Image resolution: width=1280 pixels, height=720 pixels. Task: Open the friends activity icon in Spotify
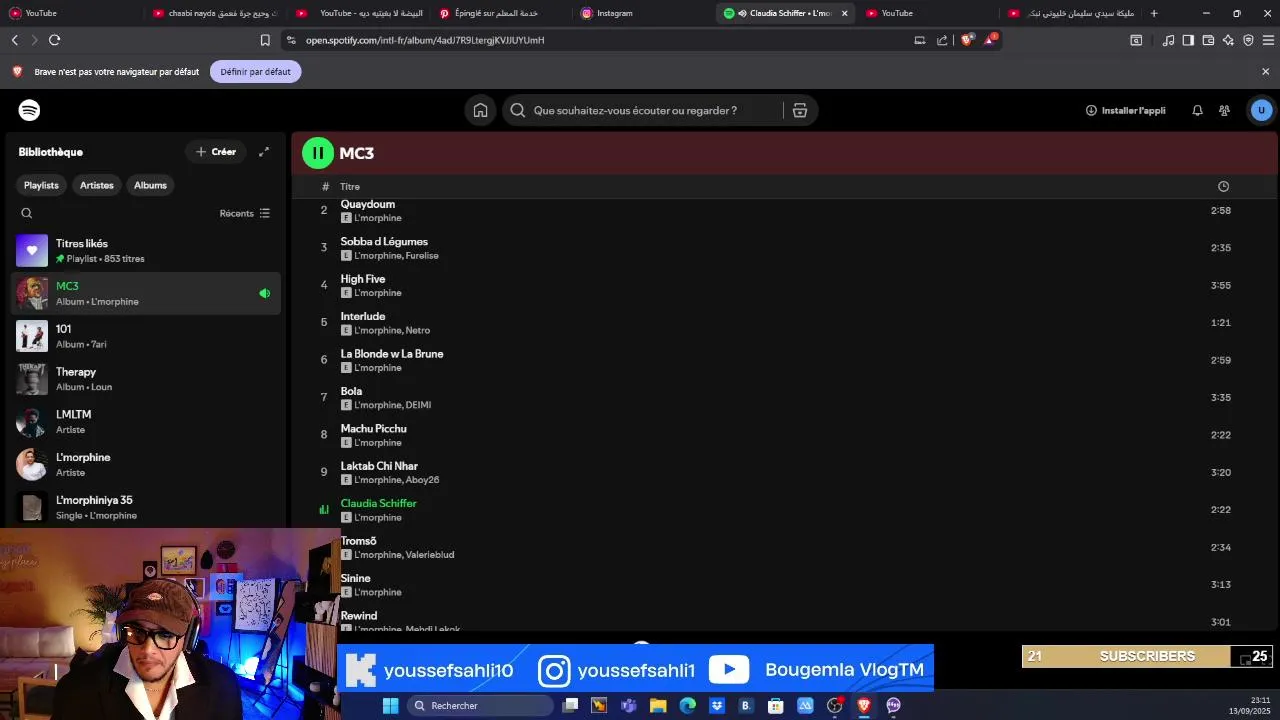pyautogui.click(x=1224, y=110)
